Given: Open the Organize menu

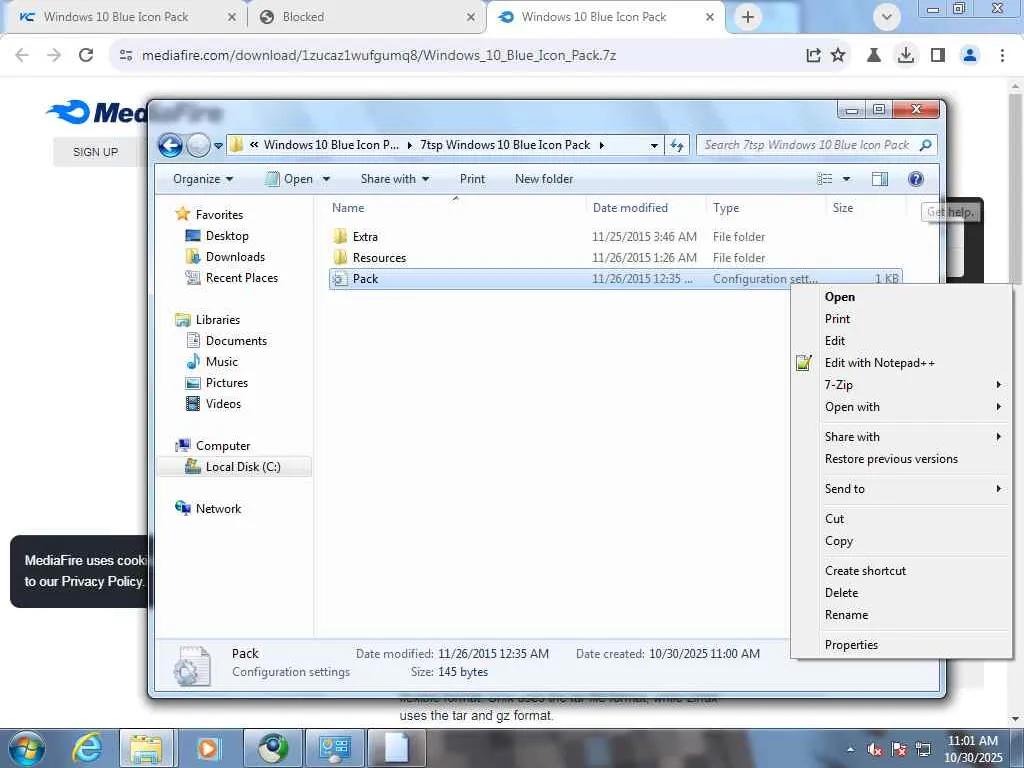Looking at the screenshot, I should click(202, 179).
